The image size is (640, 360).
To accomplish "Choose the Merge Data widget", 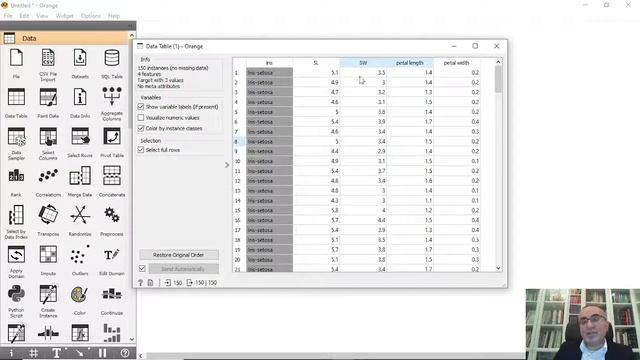I will coord(80,176).
